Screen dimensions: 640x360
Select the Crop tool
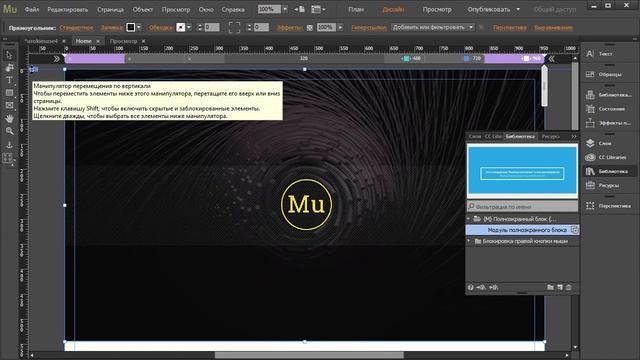(x=9, y=67)
